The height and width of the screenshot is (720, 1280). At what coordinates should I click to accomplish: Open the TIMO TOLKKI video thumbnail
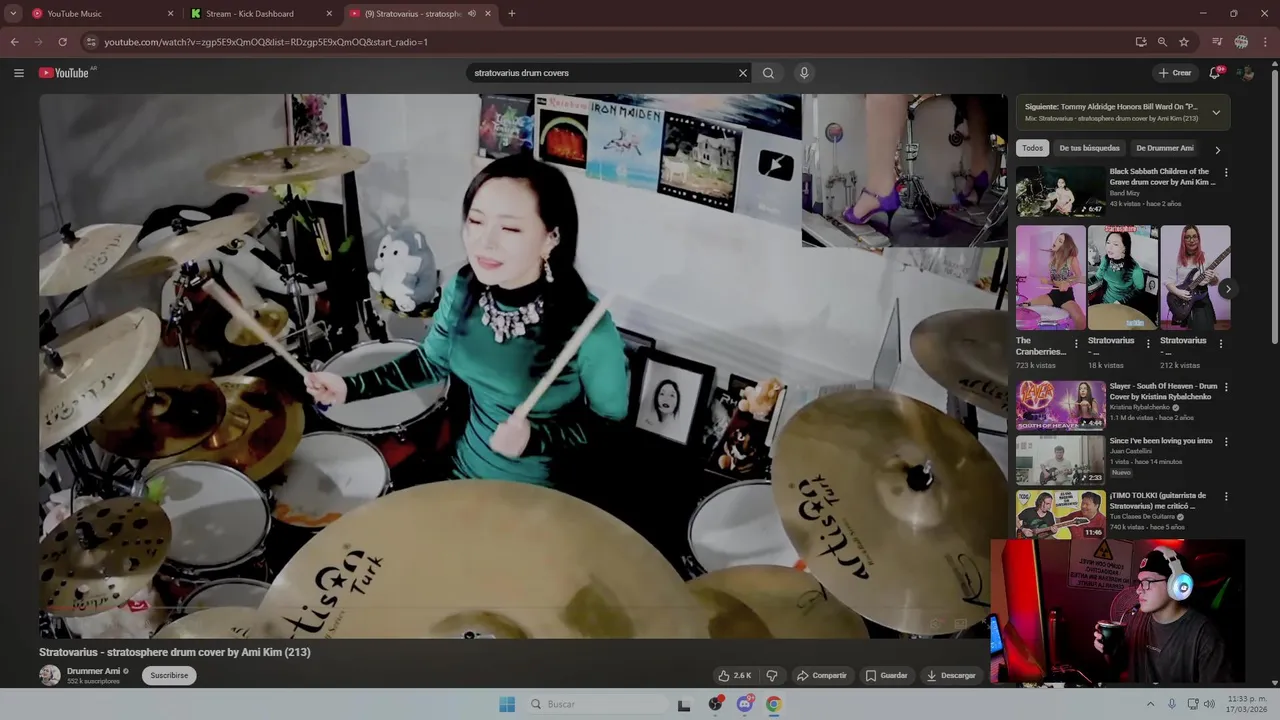click(1061, 514)
